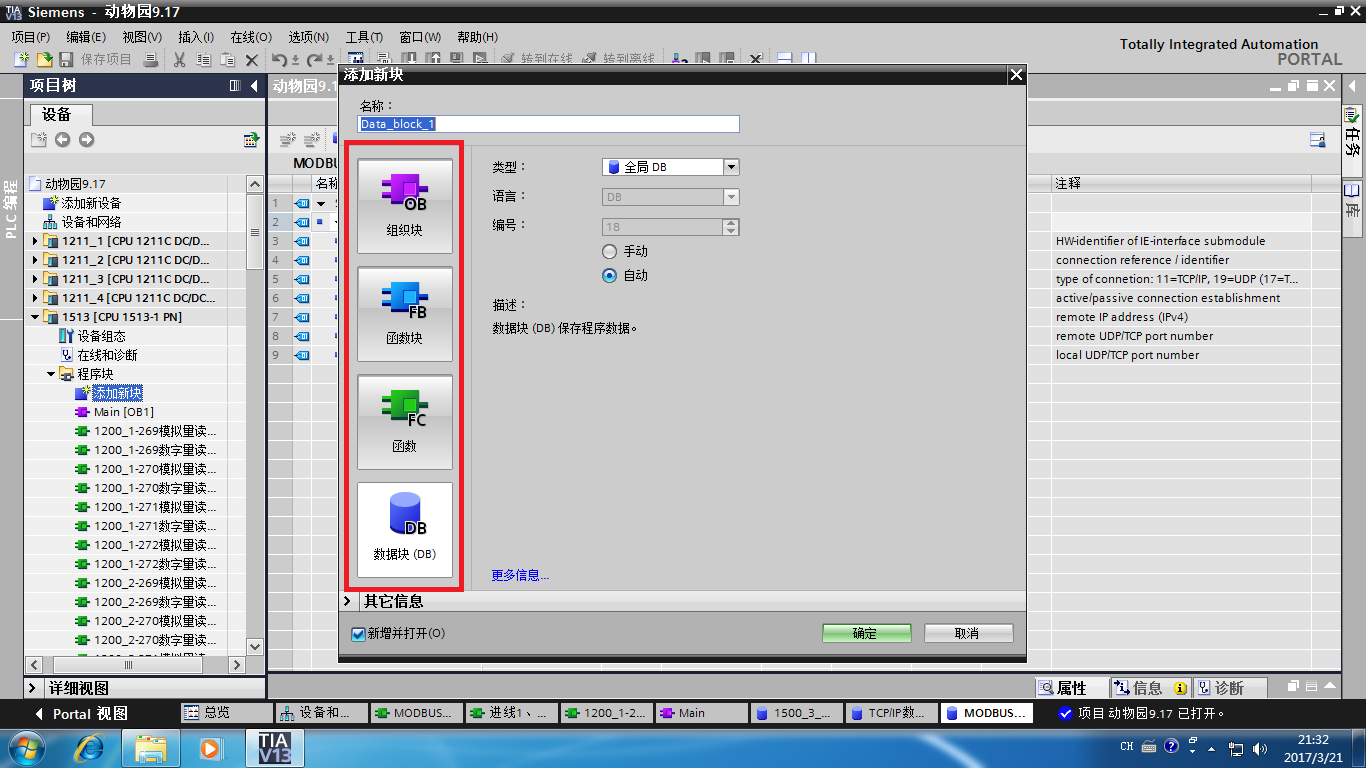Select the 手动 radio button

tap(609, 252)
